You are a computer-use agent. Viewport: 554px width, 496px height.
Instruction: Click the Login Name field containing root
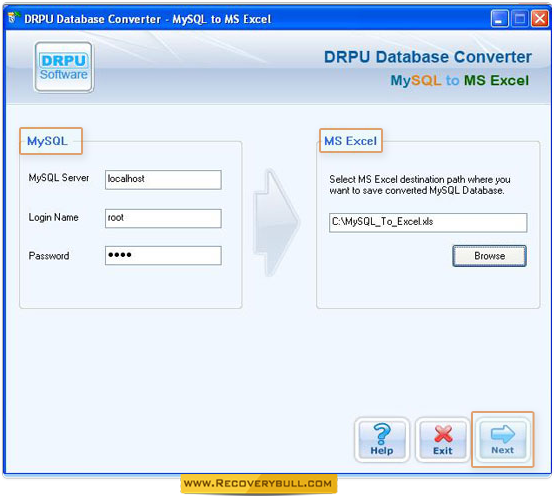point(163,218)
